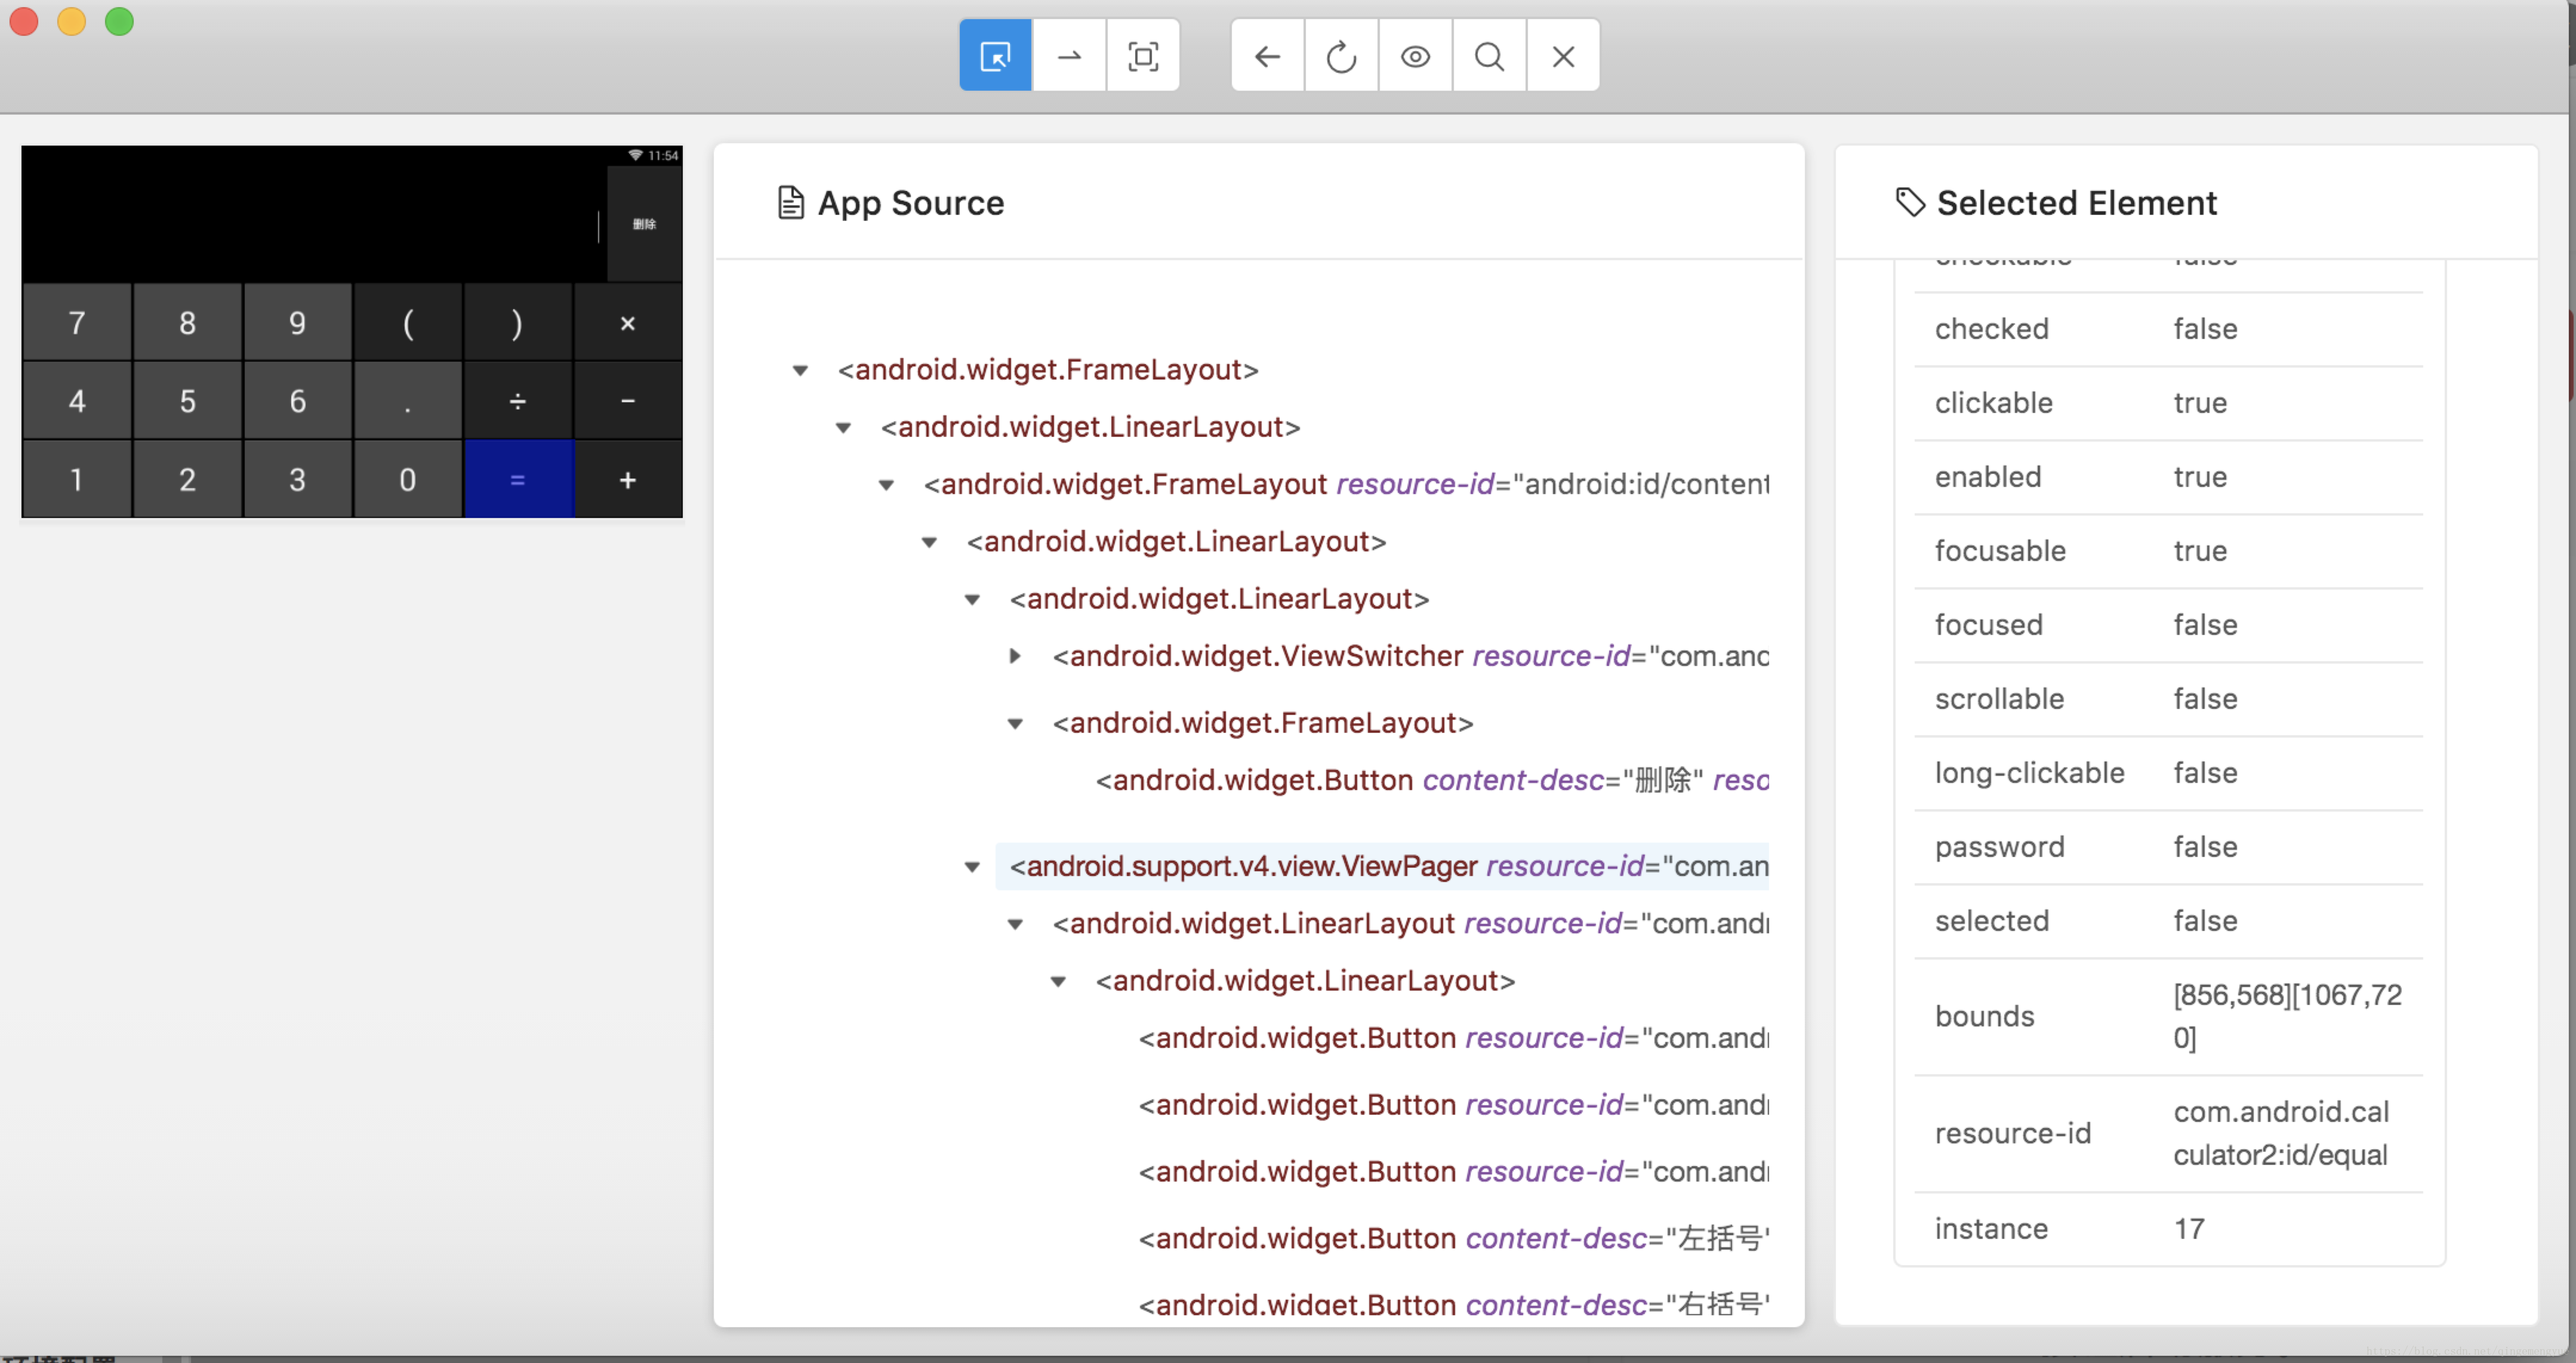The image size is (2576, 1363).
Task: Tap the 9 key on calculator screenshot
Action: [x=297, y=322]
